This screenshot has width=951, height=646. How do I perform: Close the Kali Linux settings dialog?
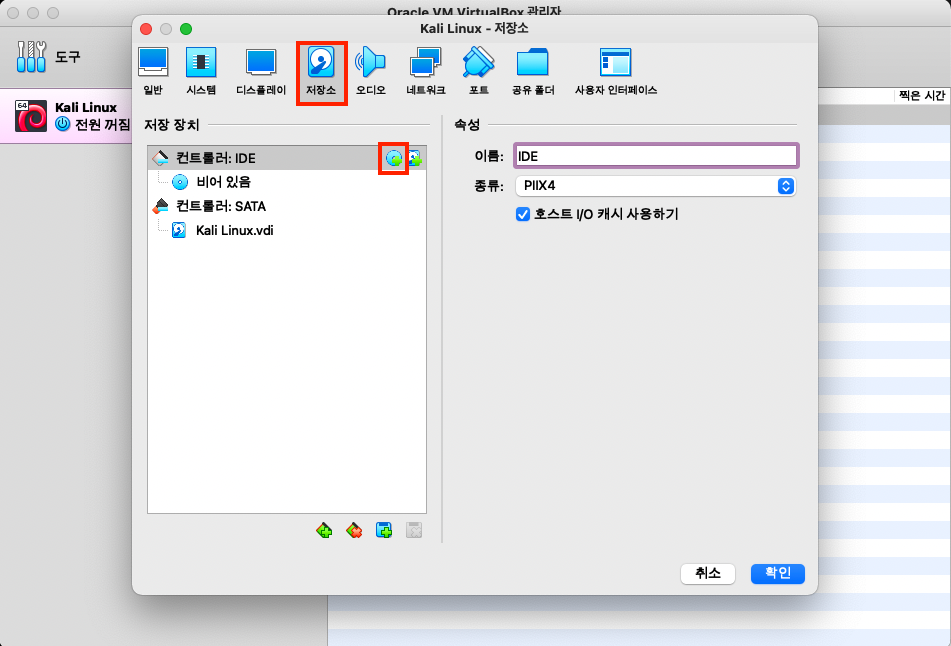(x=146, y=29)
